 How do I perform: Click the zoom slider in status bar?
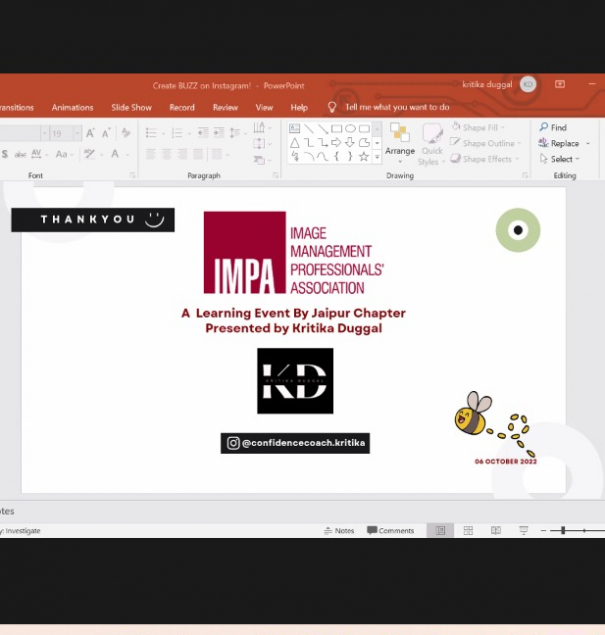(x=564, y=531)
